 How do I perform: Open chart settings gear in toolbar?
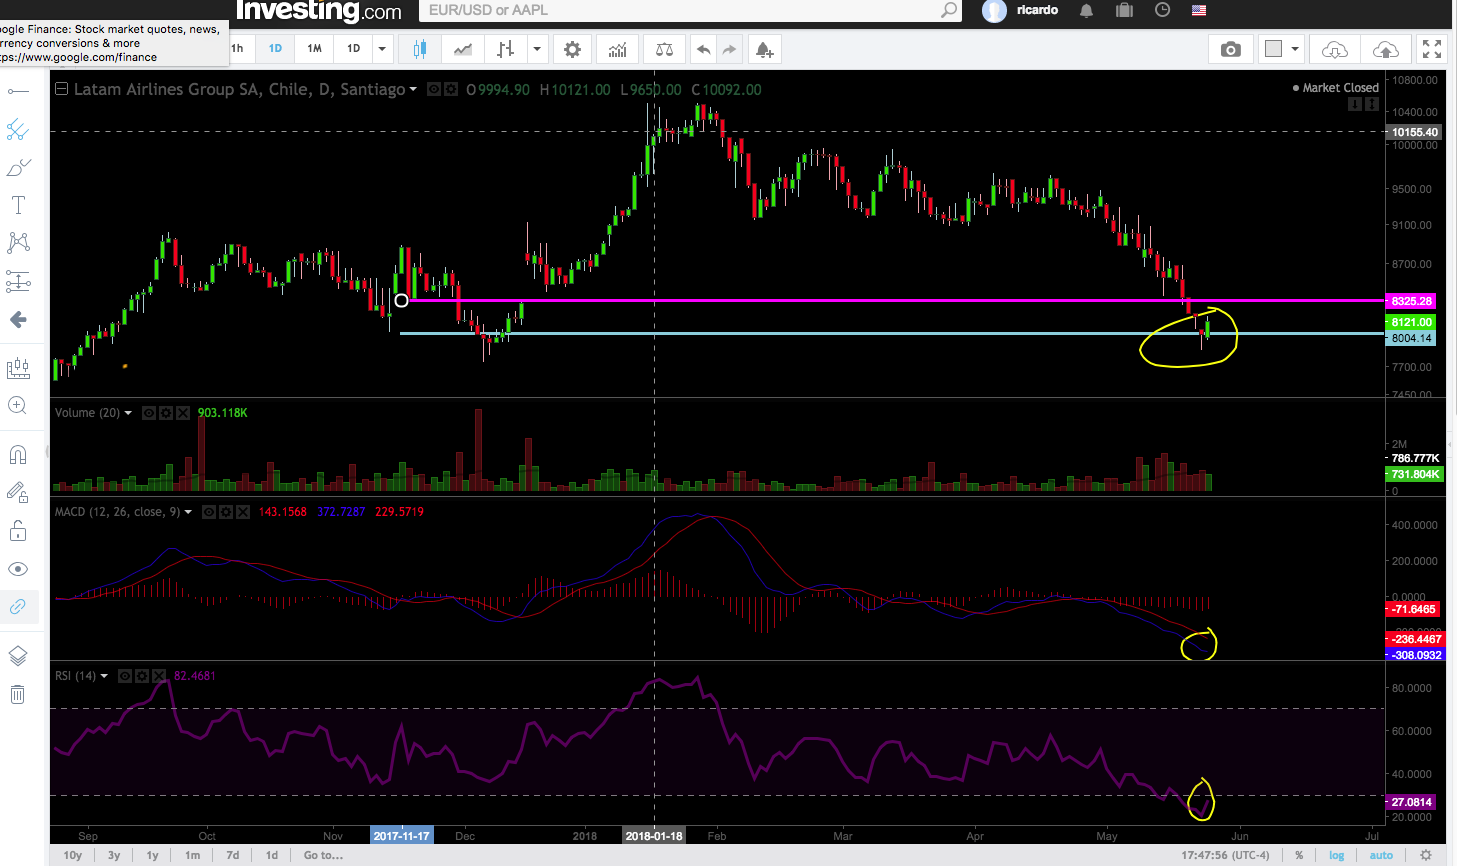click(572, 49)
